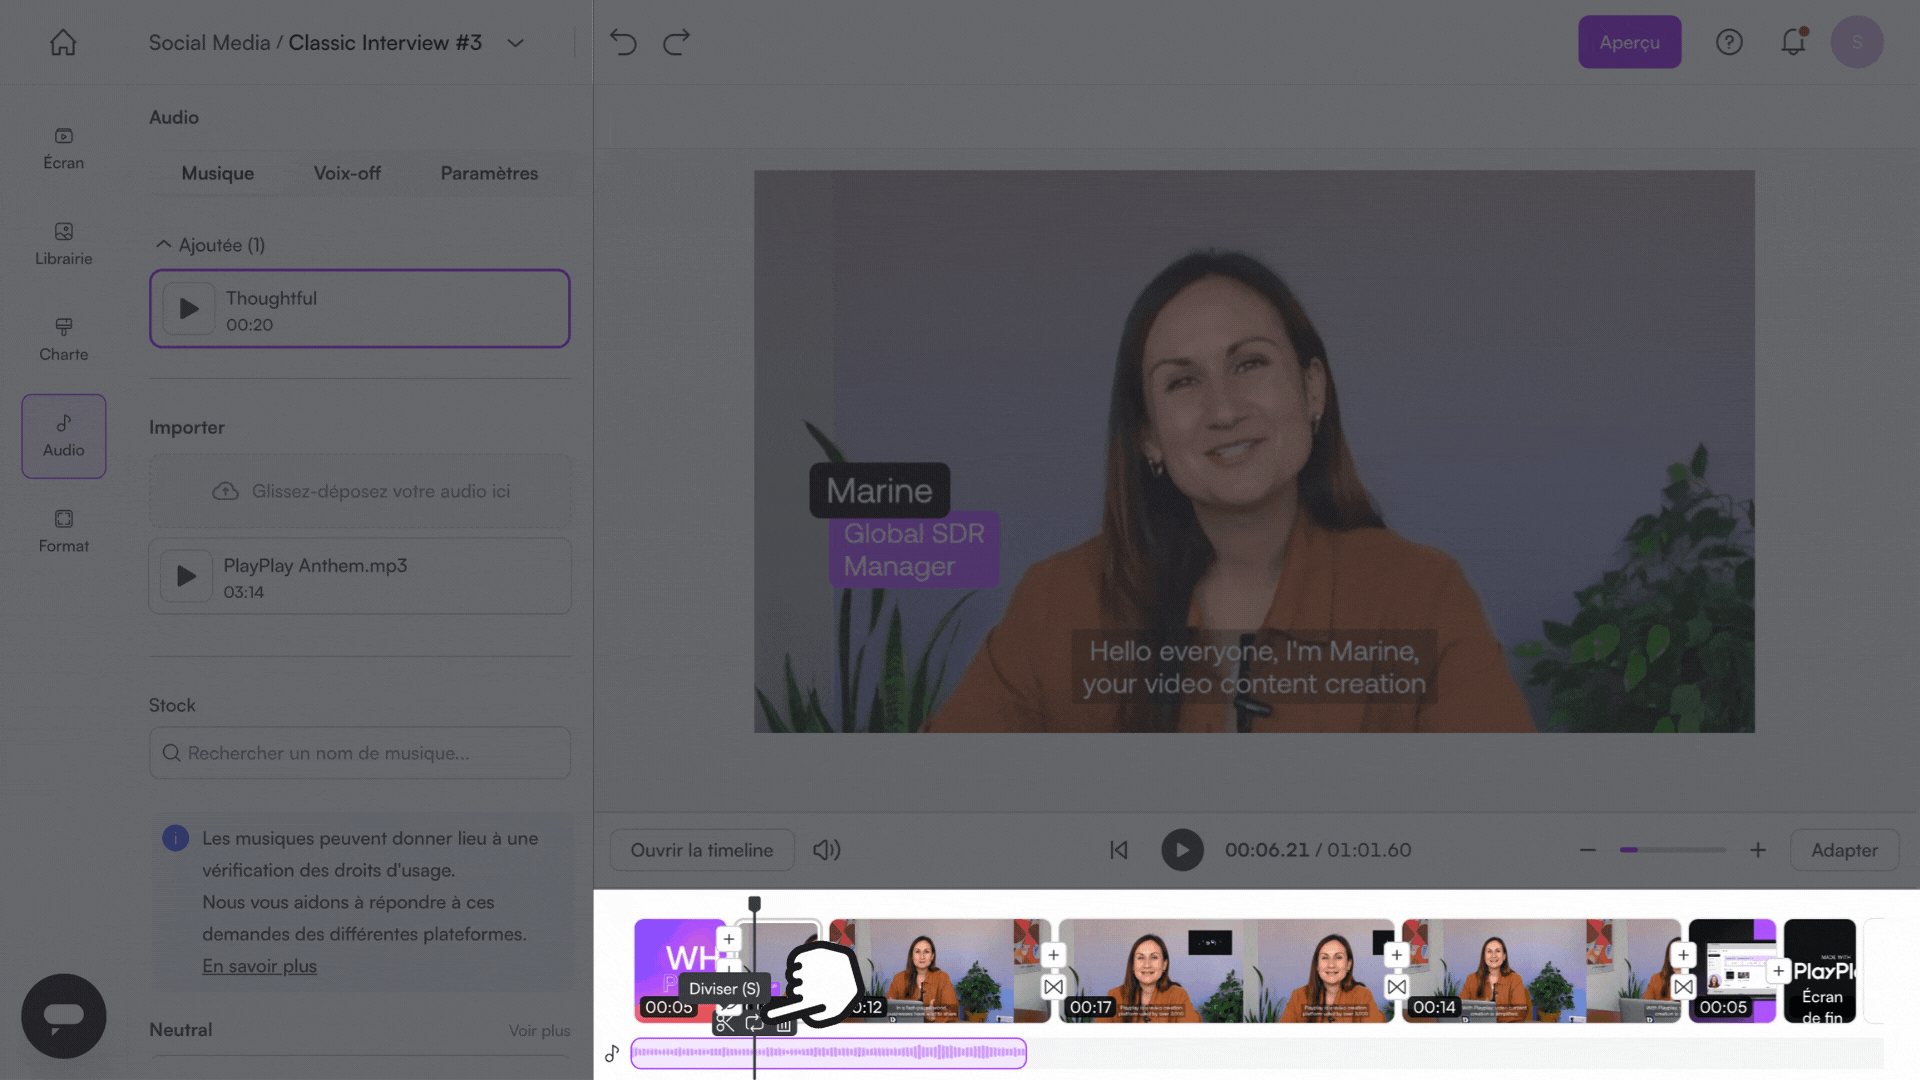Click the redo arrow icon
The width and height of the screenshot is (1920, 1080).
pyautogui.click(x=677, y=42)
